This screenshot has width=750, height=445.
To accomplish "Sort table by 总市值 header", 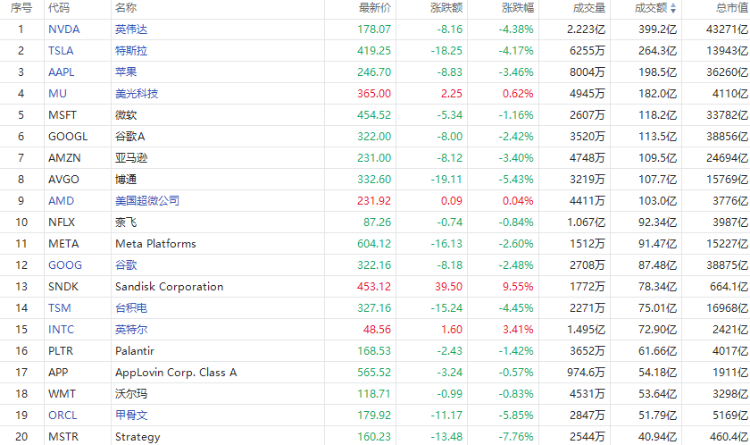I will [732, 8].
